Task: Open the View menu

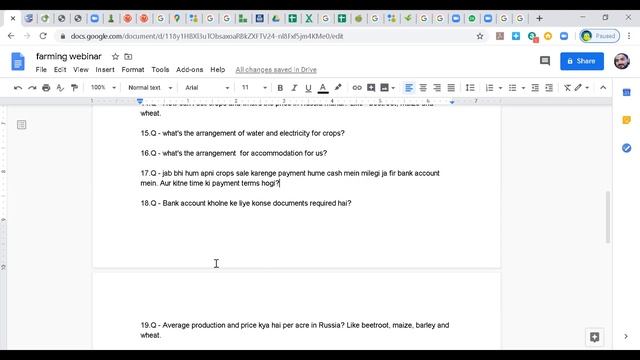Action: [81, 70]
